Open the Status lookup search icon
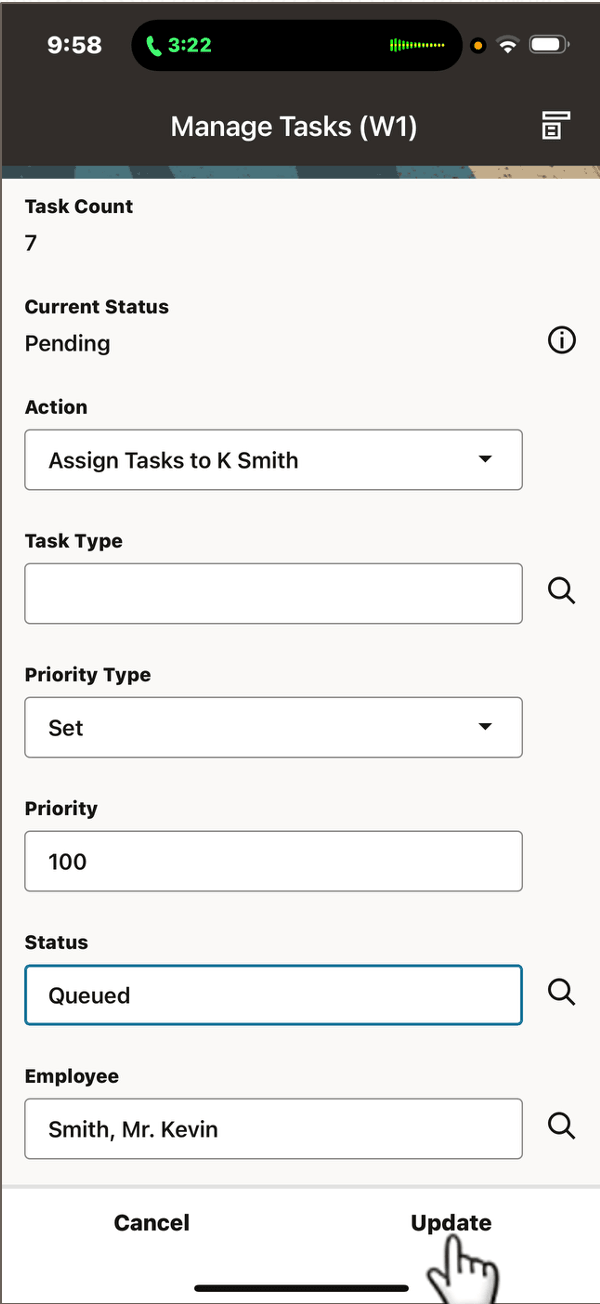 pyautogui.click(x=561, y=992)
